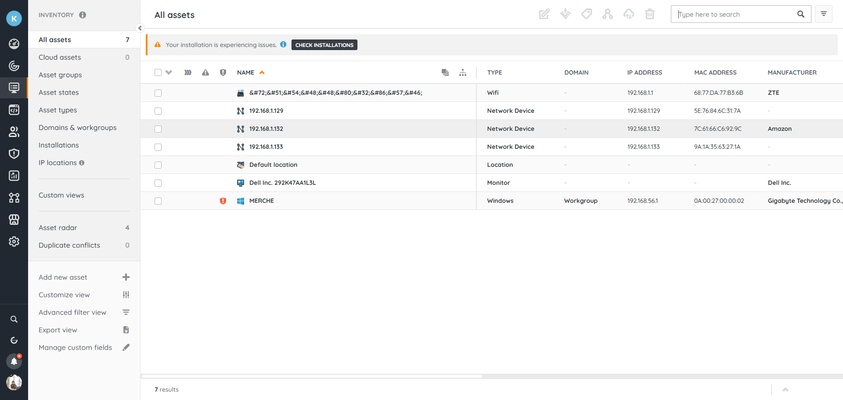Click the trash delete icon in the top toolbar
Screen dimensions: 843x400
[x=650, y=15]
